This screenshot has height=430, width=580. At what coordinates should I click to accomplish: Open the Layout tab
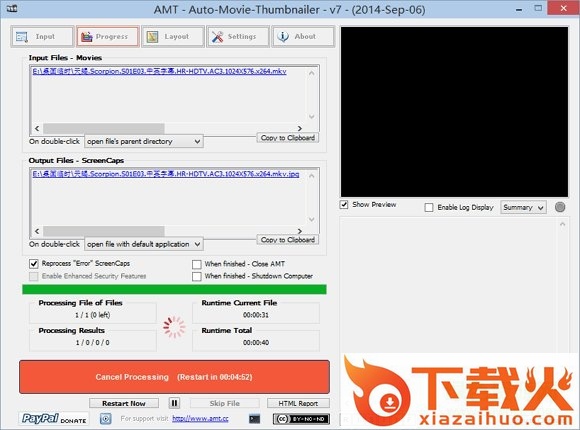click(173, 36)
